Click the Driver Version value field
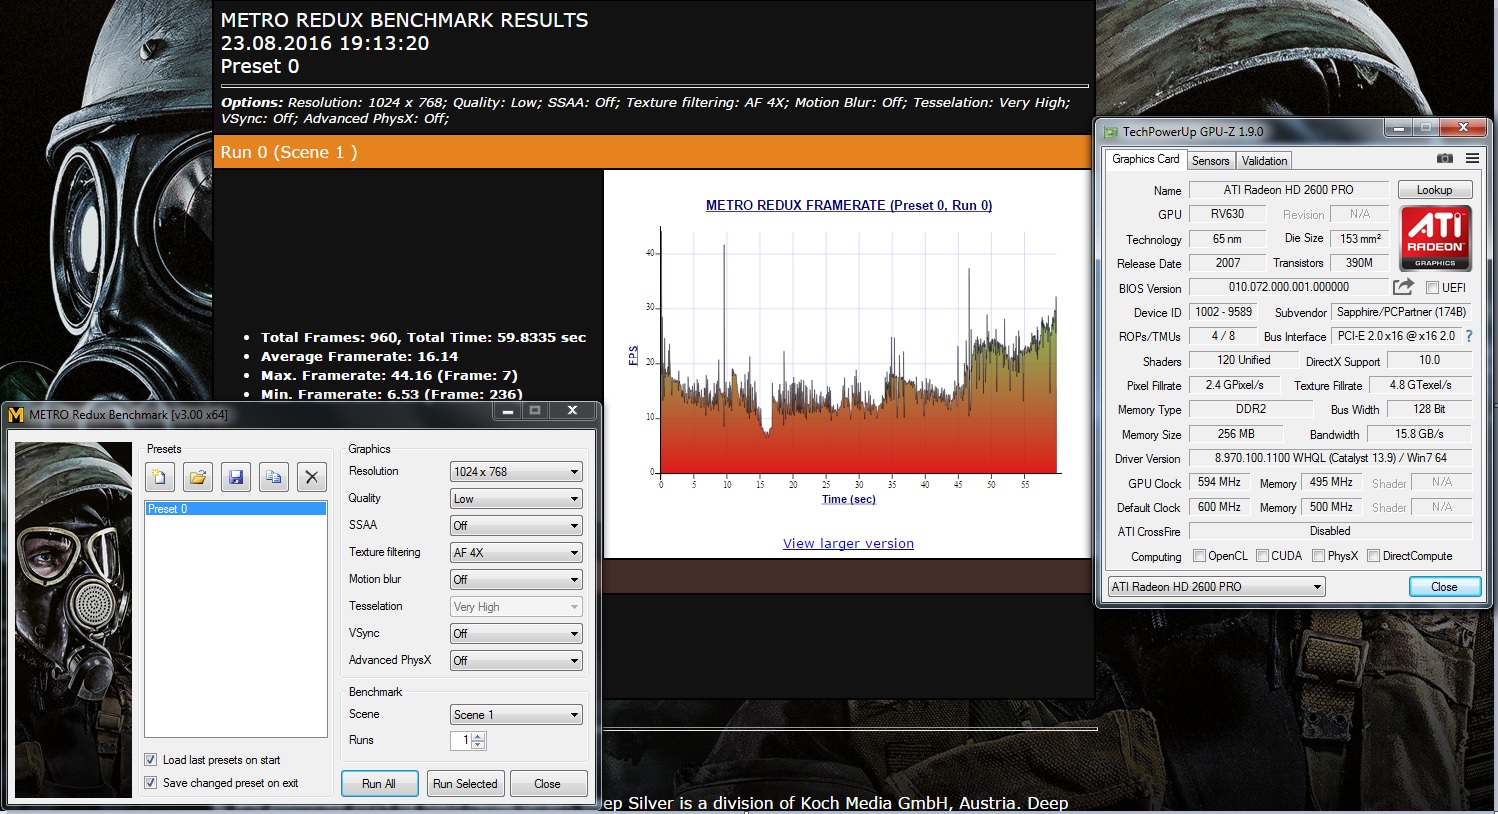The image size is (1498, 814). pos(1330,458)
